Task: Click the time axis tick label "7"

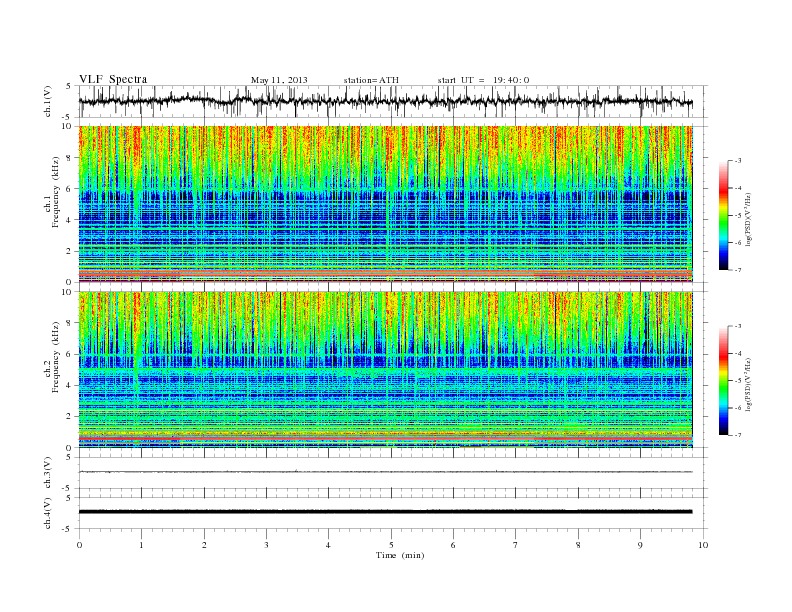Action: (516, 545)
